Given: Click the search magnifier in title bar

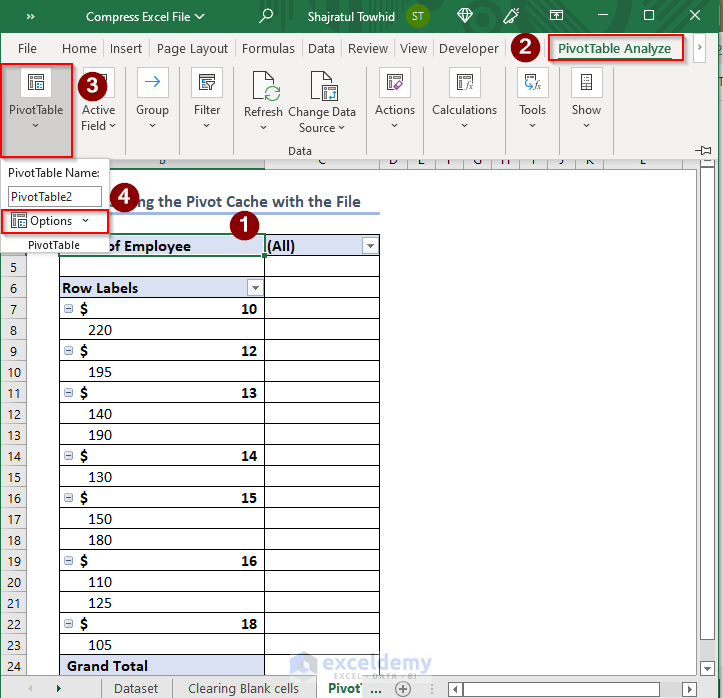Looking at the screenshot, I should (x=266, y=16).
